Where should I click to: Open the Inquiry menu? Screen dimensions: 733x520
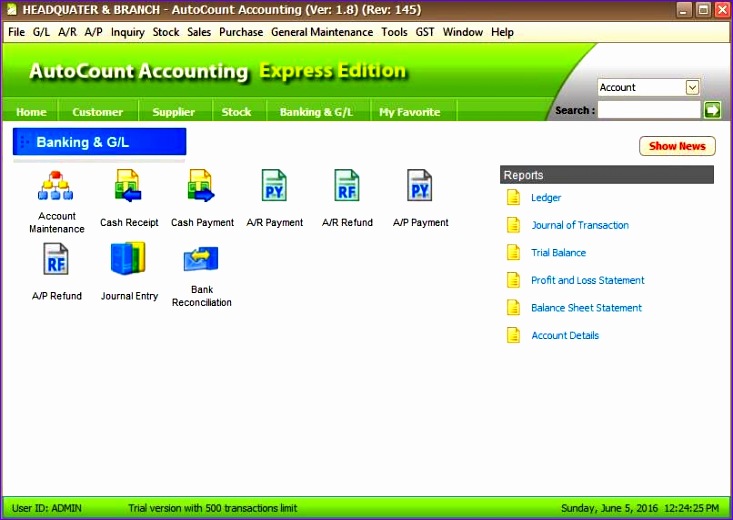tap(128, 32)
